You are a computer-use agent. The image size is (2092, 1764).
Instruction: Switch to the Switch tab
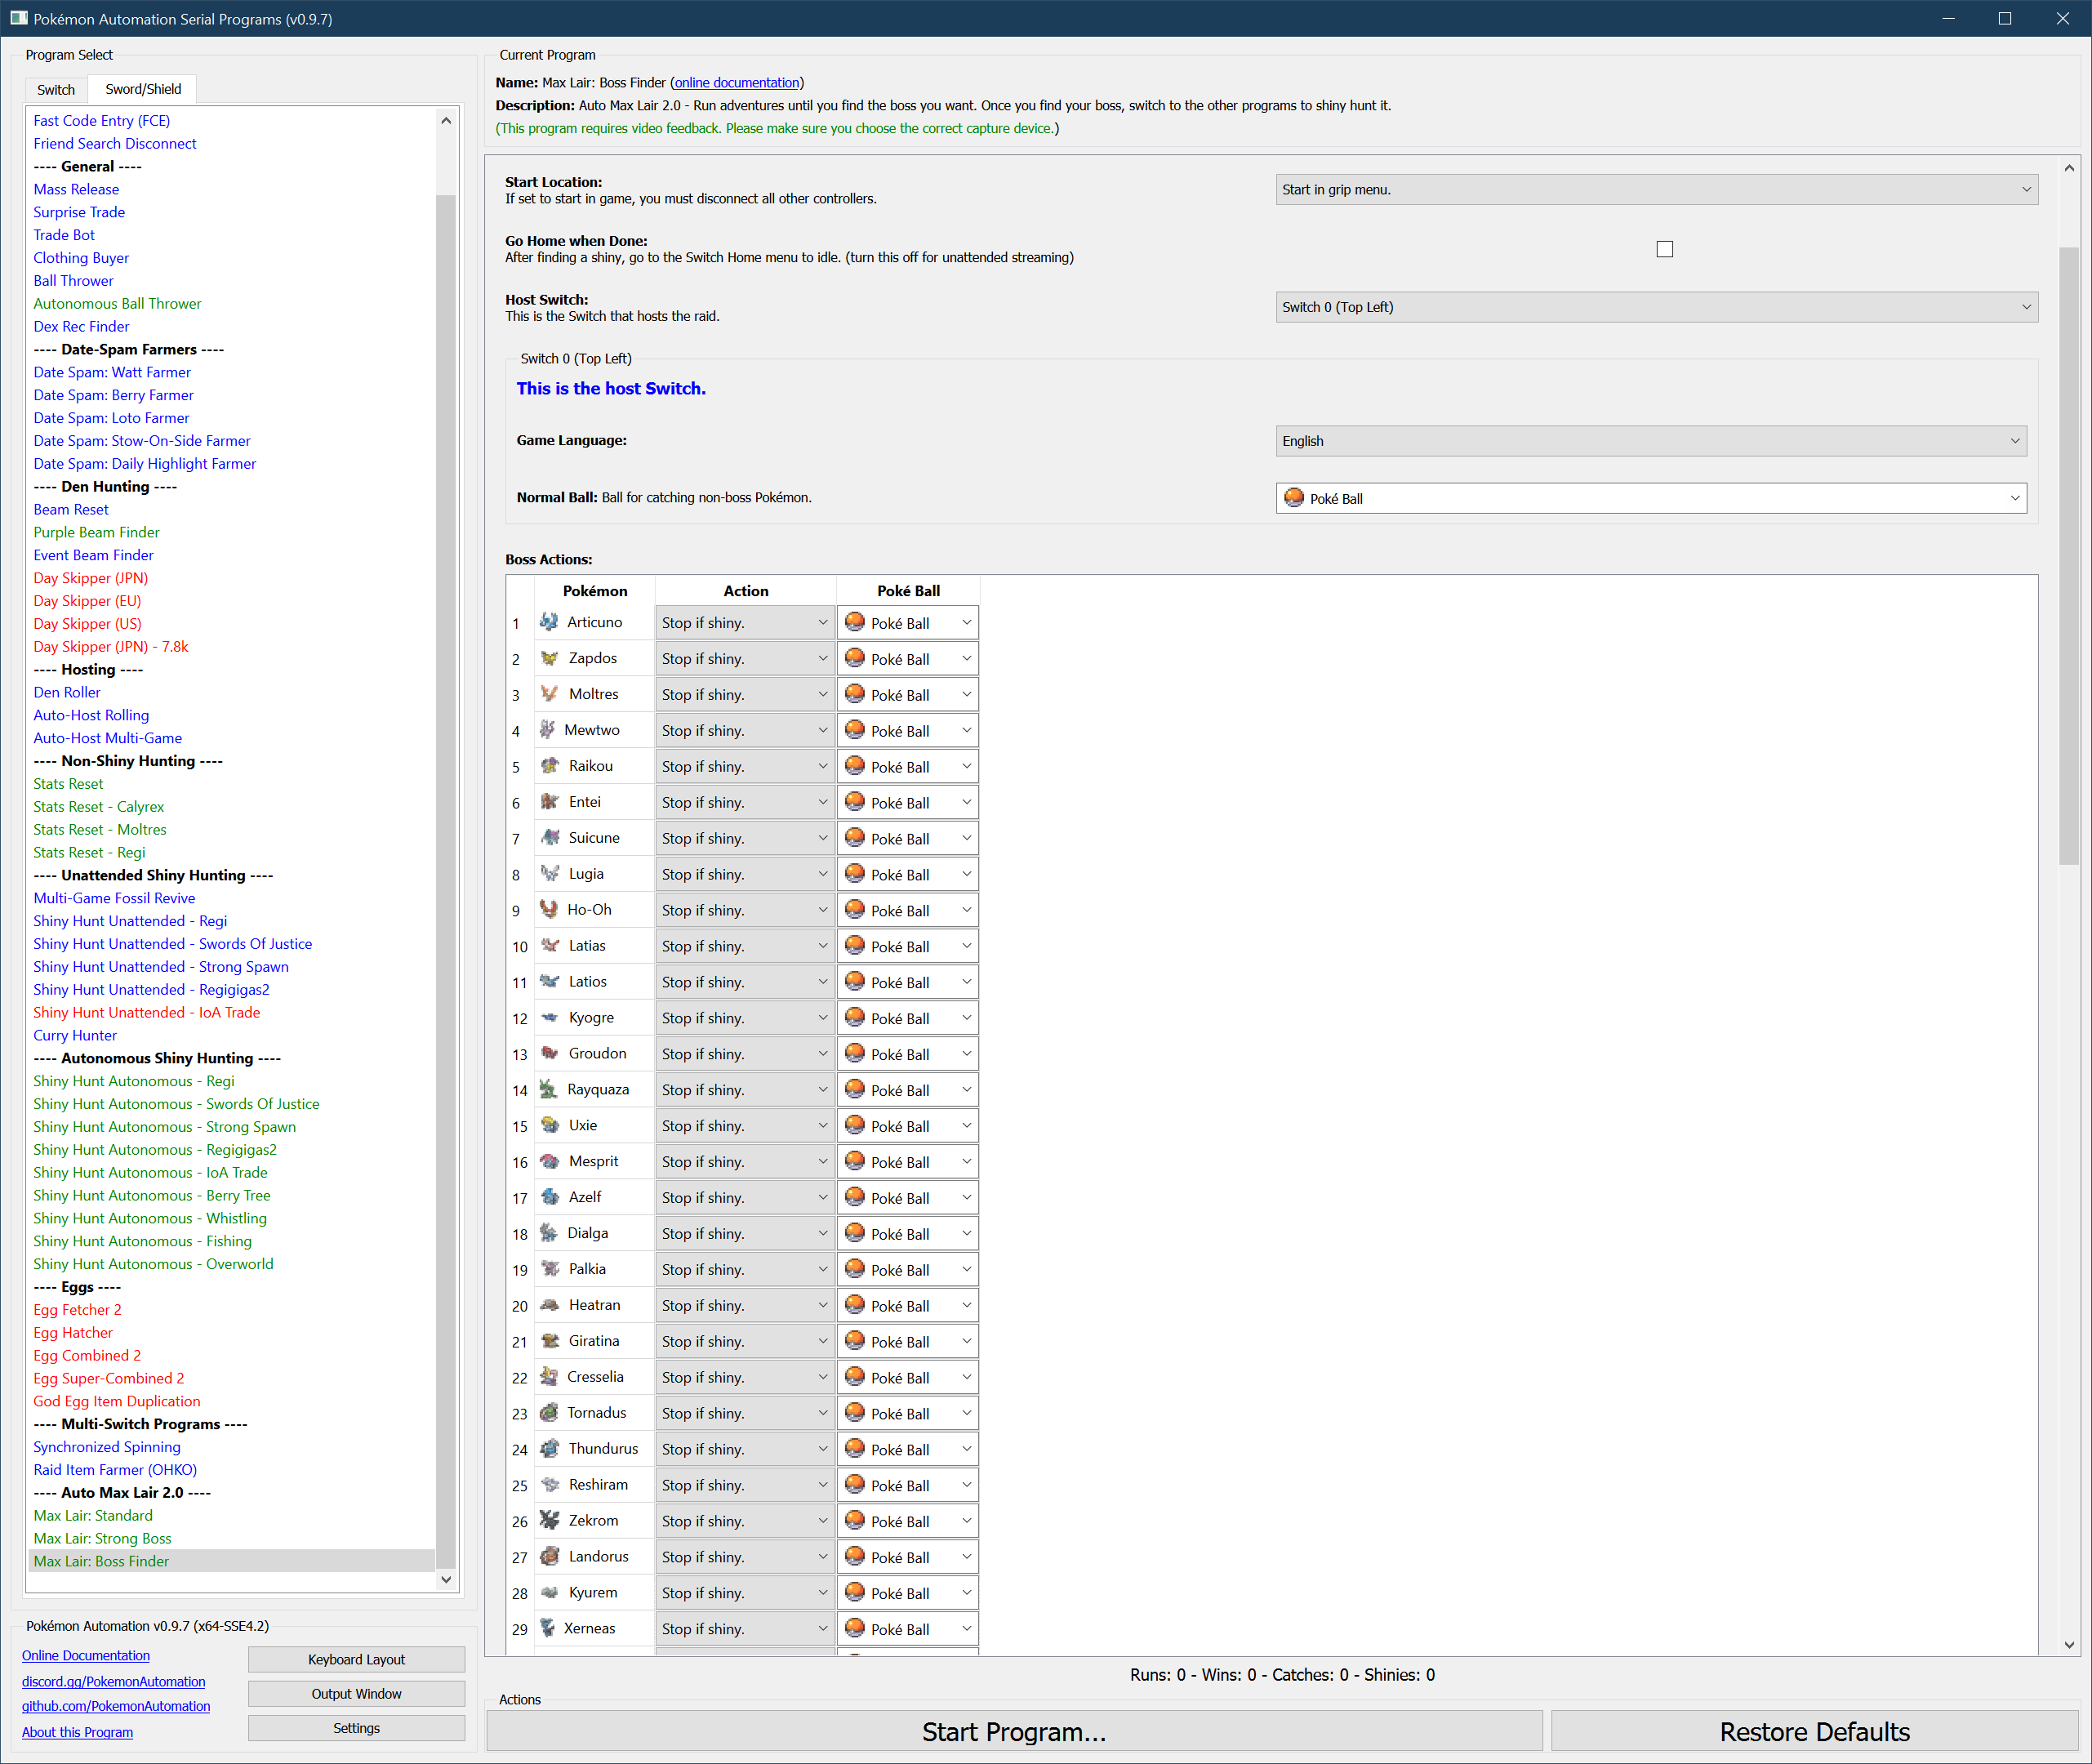(56, 90)
